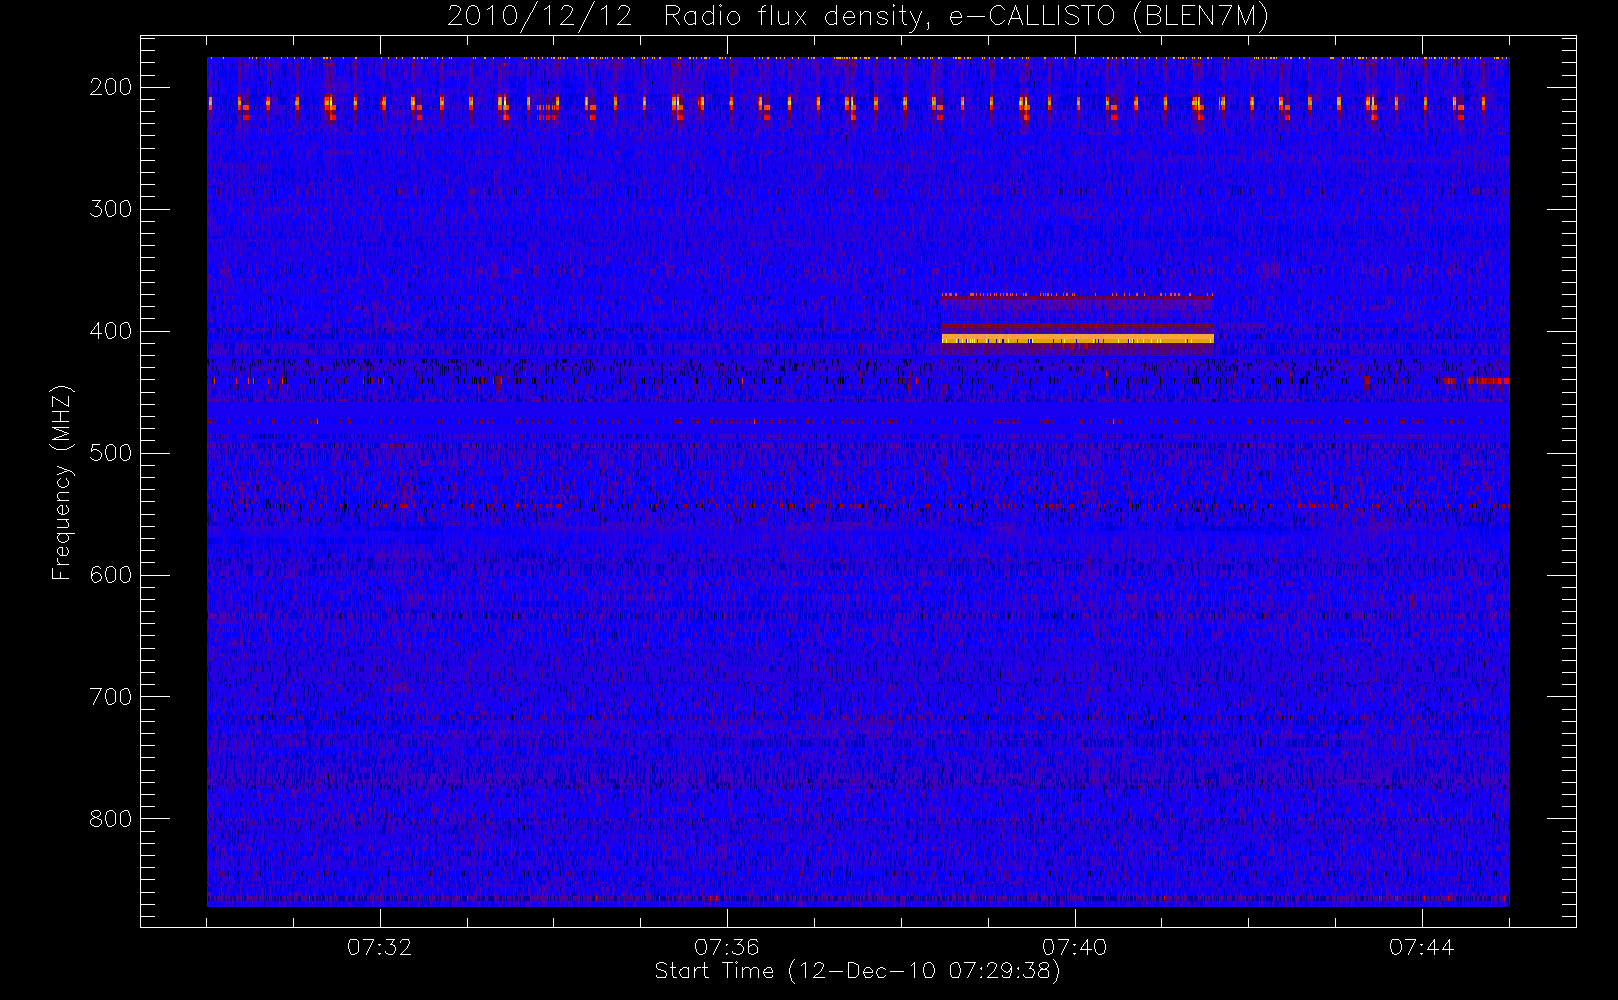
Task: Click the bright yellow emission band near 400 MHz
Action: (x=1077, y=339)
